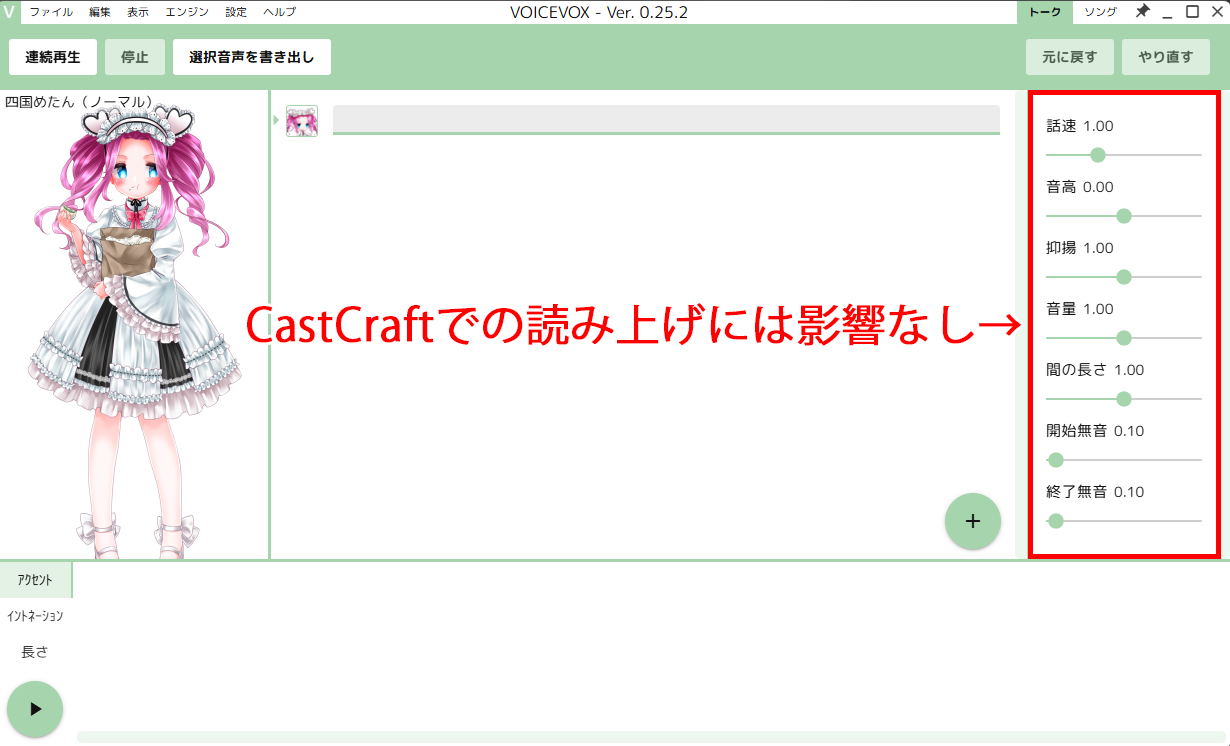This screenshot has height=746, width=1230.
Task: Click the 連続再生 button
Action: pos(53,57)
